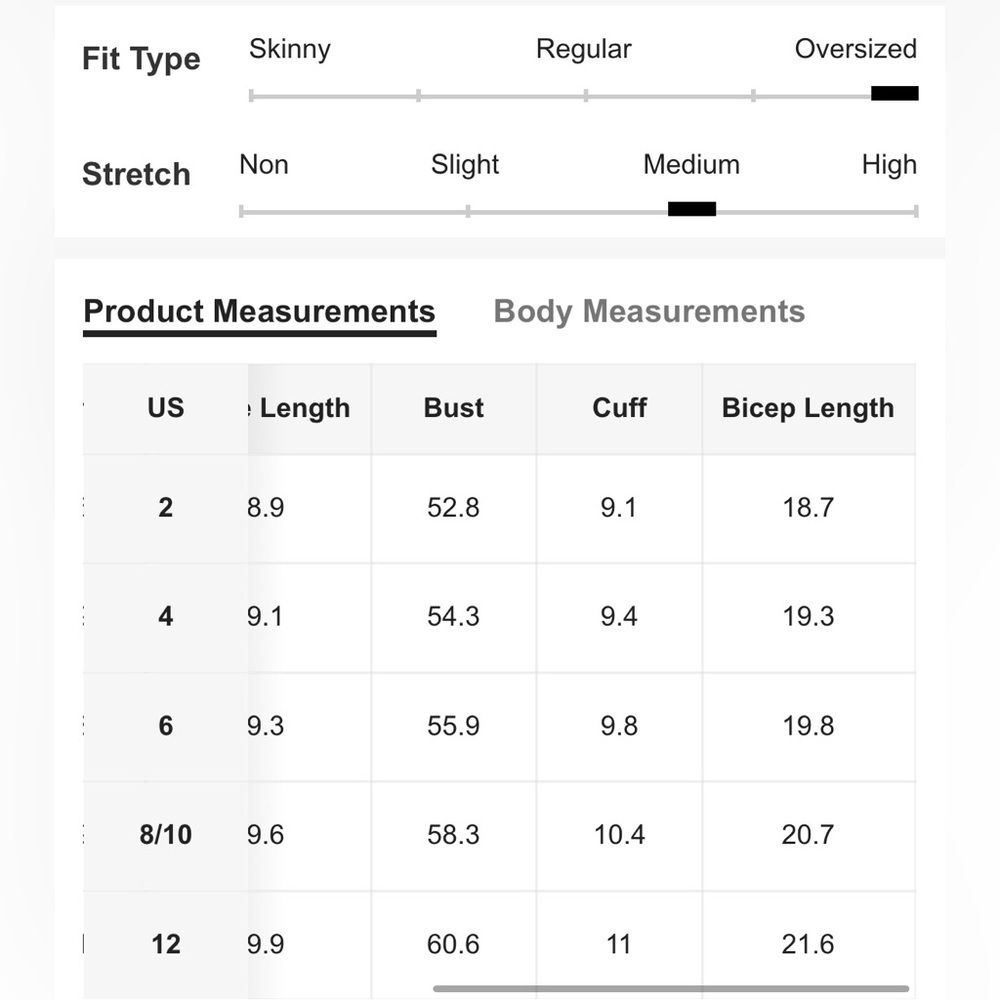Select the Product Measurements tab
This screenshot has height=1000, width=1000.
click(x=259, y=311)
